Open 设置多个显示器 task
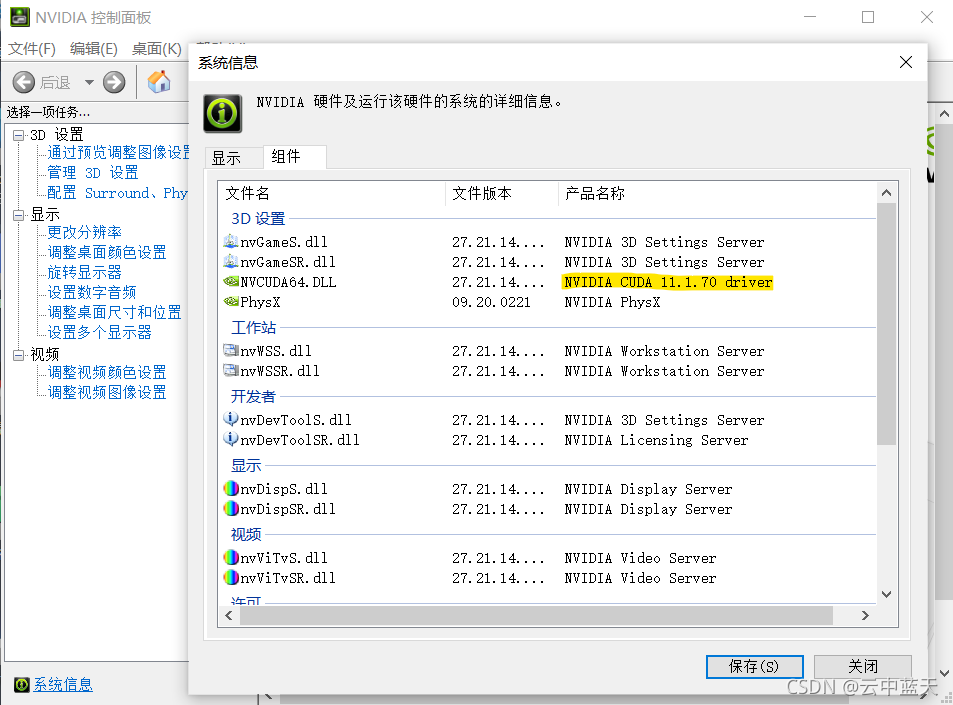This screenshot has height=705, width=953. 100,332
